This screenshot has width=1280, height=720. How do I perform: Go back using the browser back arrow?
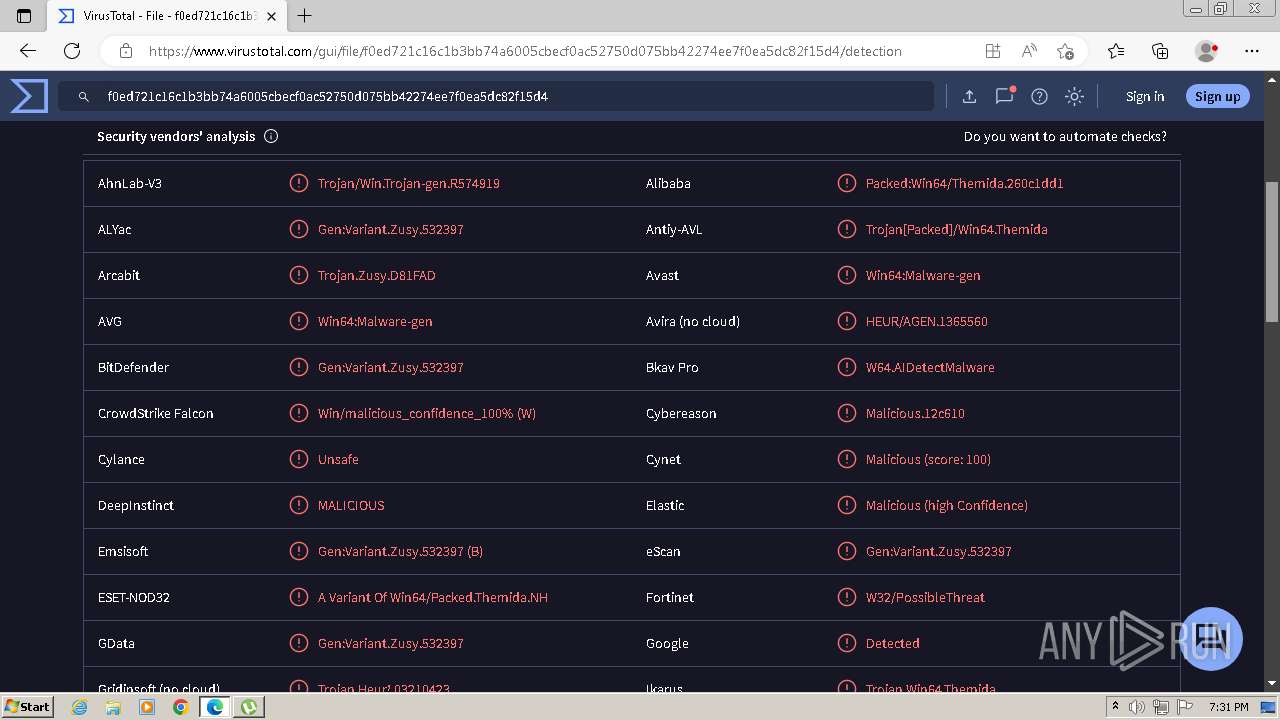click(28, 51)
